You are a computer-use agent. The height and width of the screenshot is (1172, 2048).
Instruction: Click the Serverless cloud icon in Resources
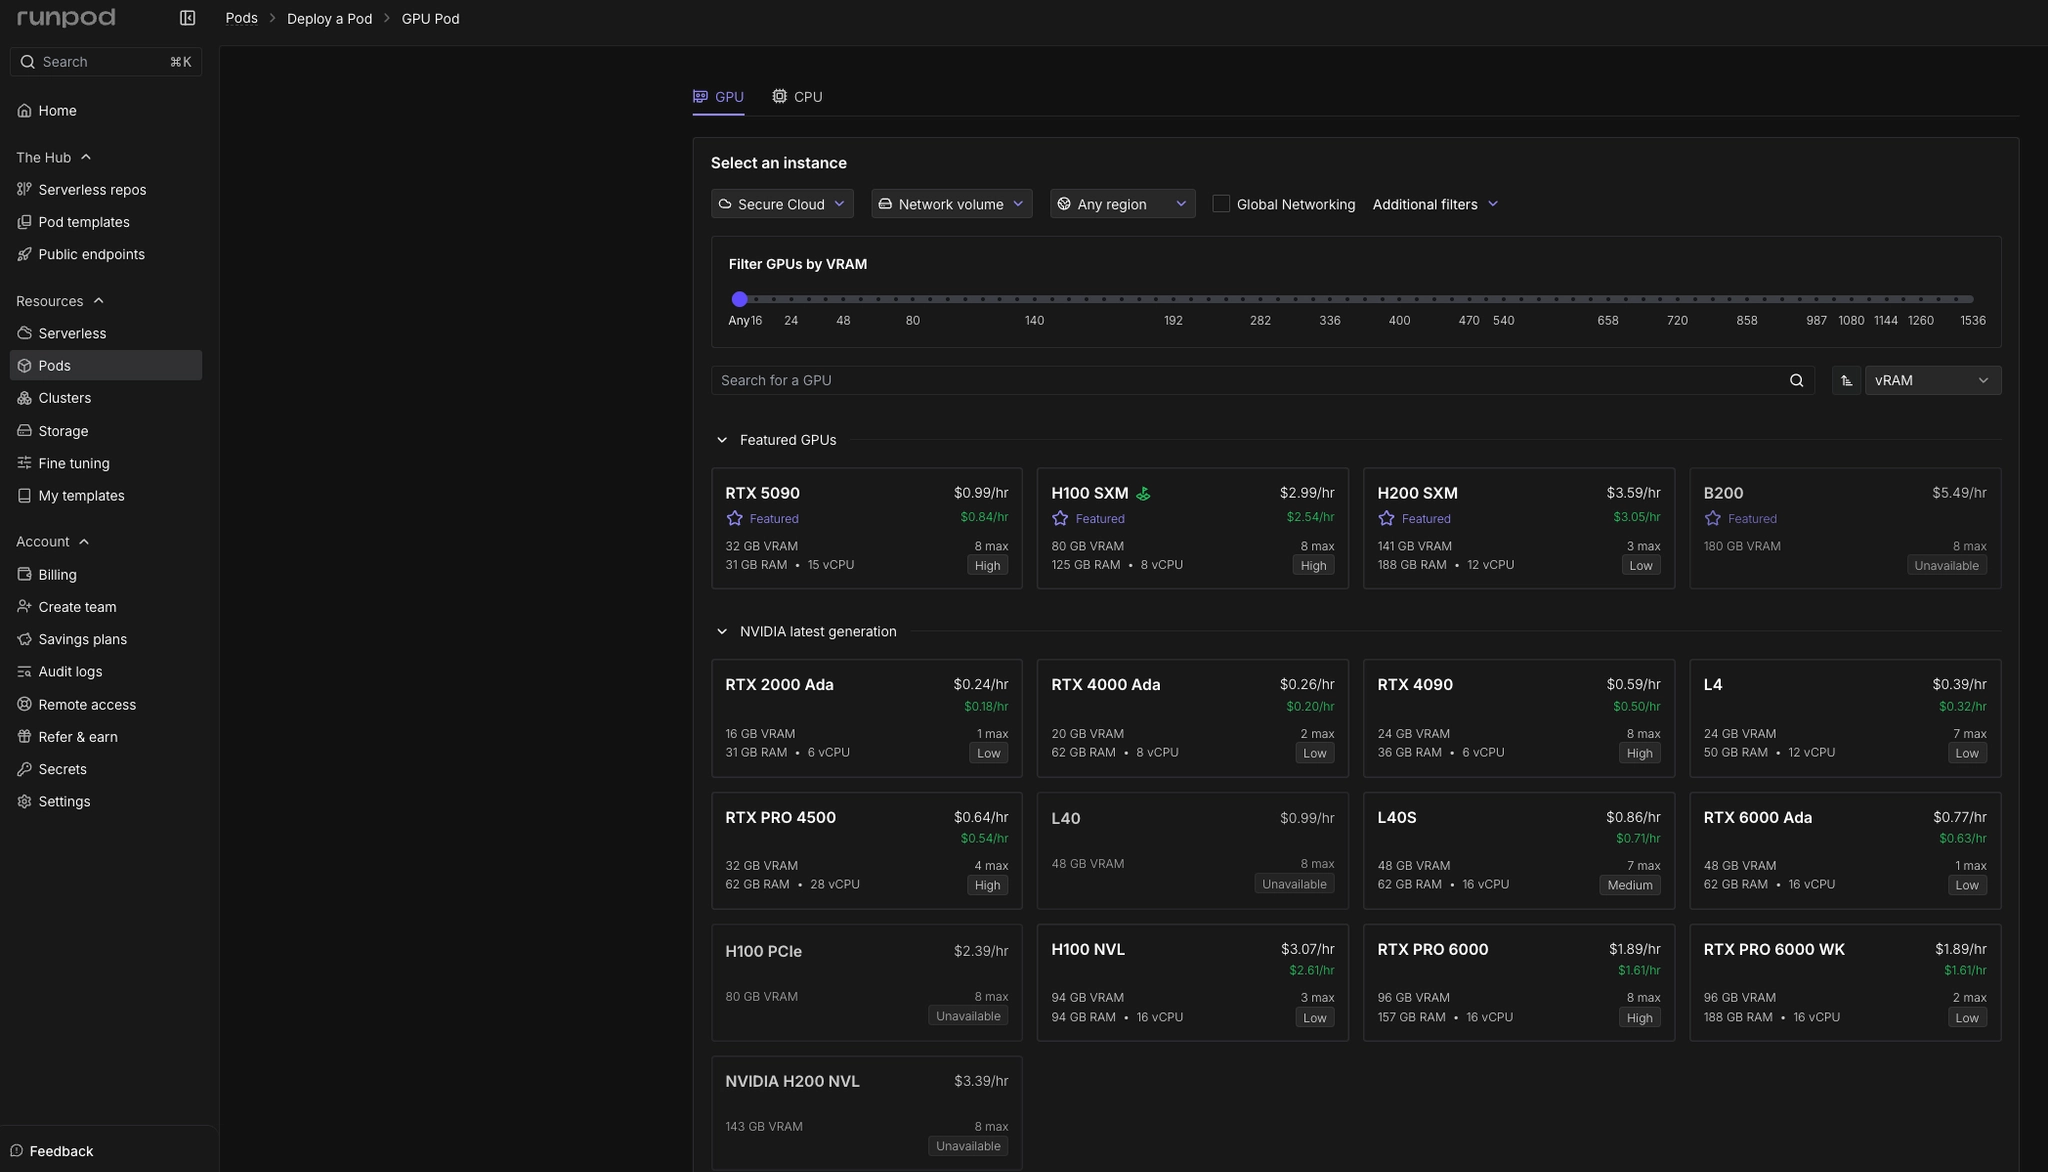(24, 333)
